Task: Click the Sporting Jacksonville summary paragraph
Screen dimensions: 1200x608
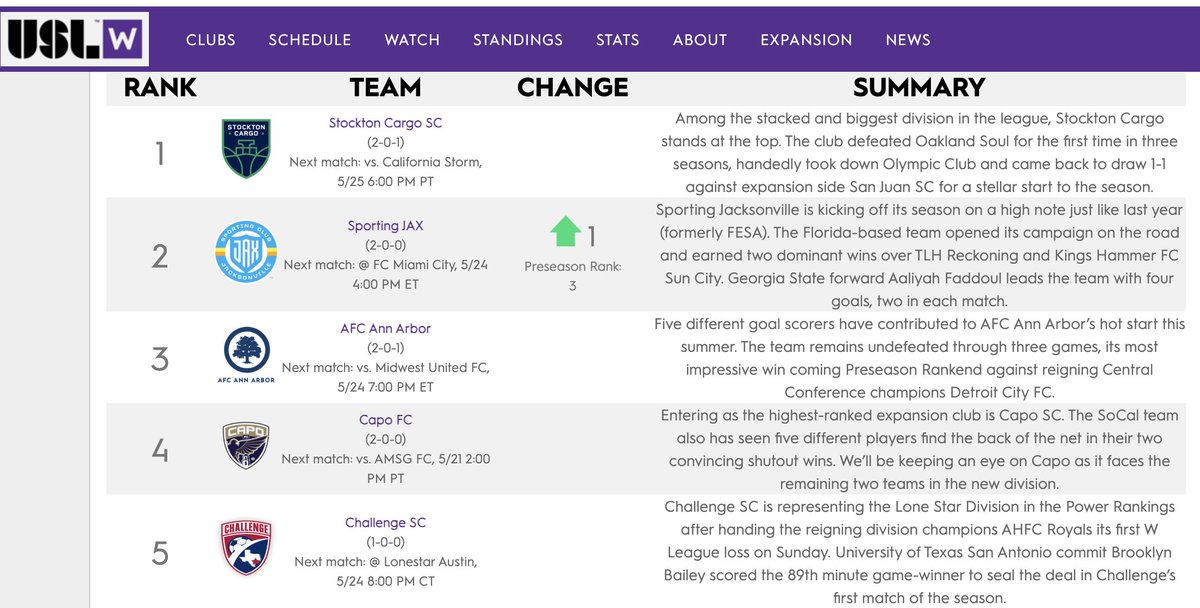Action: (x=919, y=257)
